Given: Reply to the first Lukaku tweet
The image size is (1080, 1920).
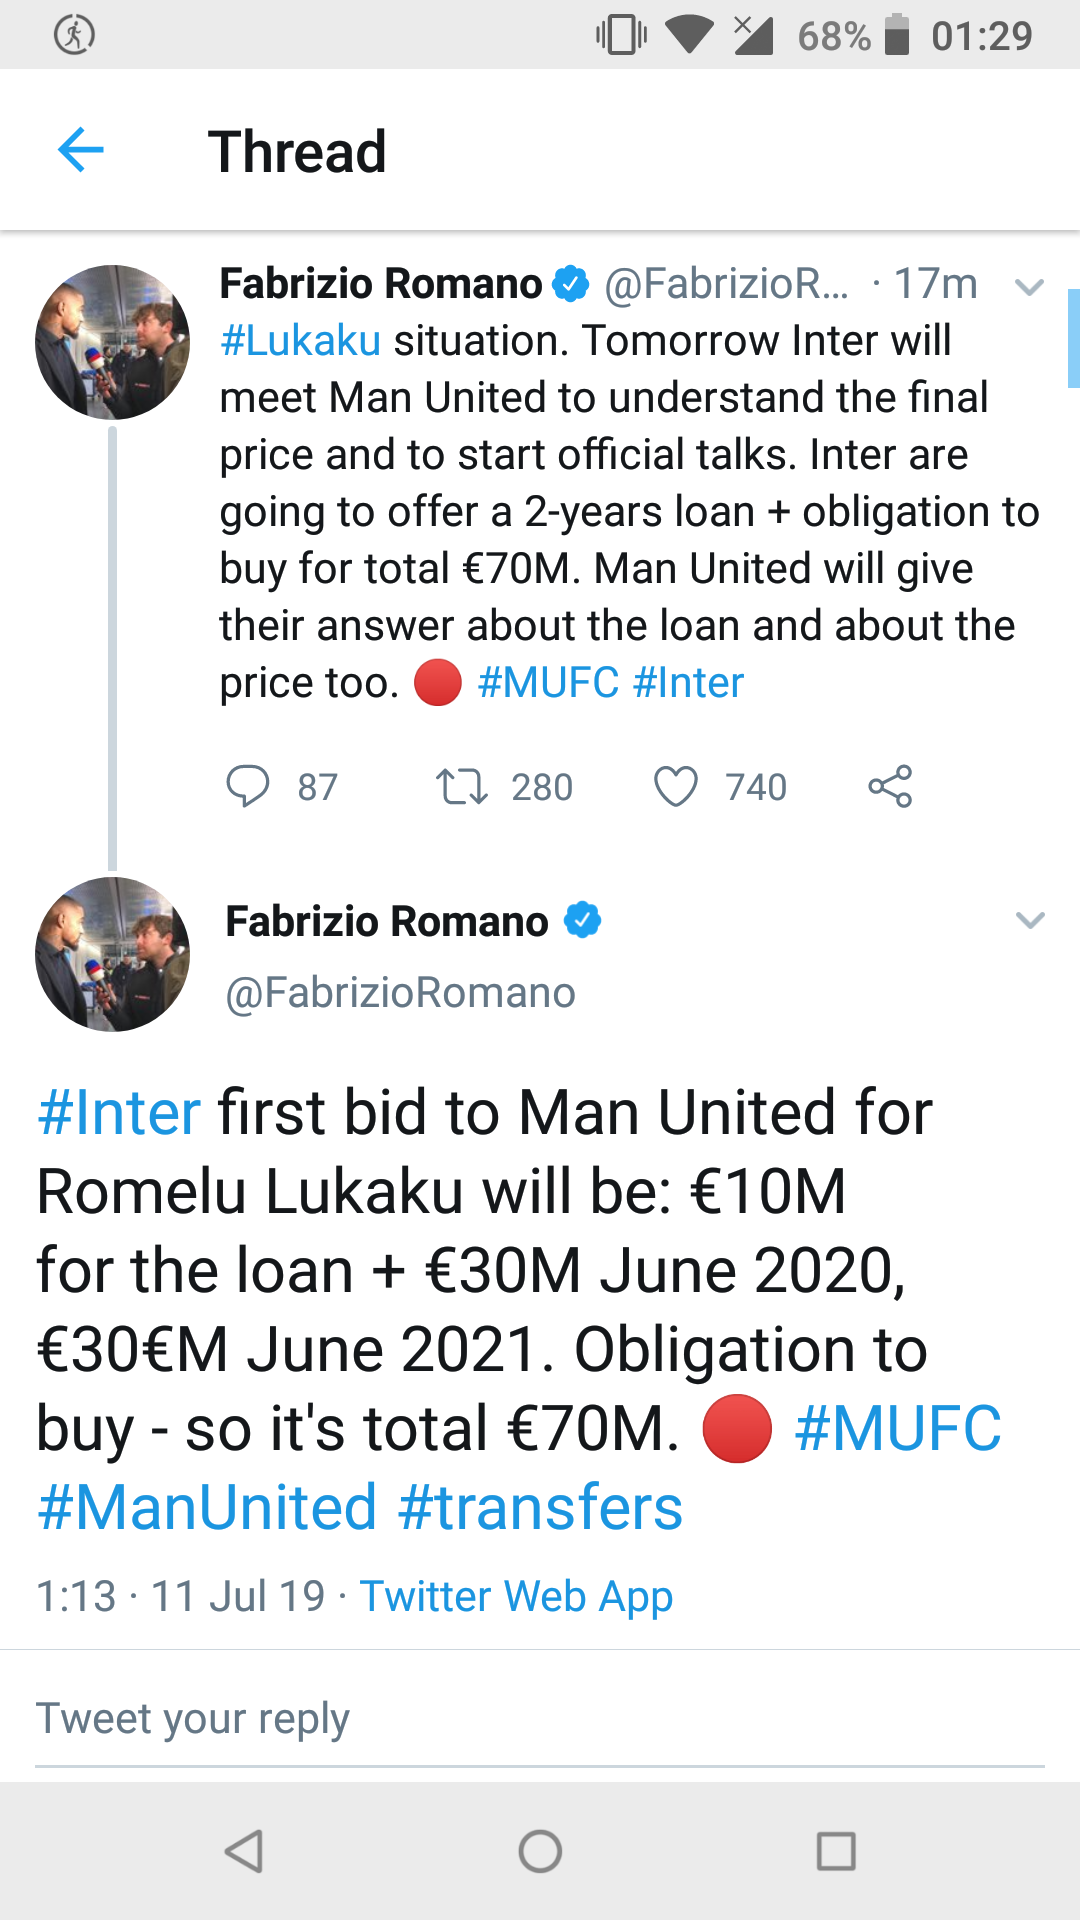Looking at the screenshot, I should [x=248, y=786].
